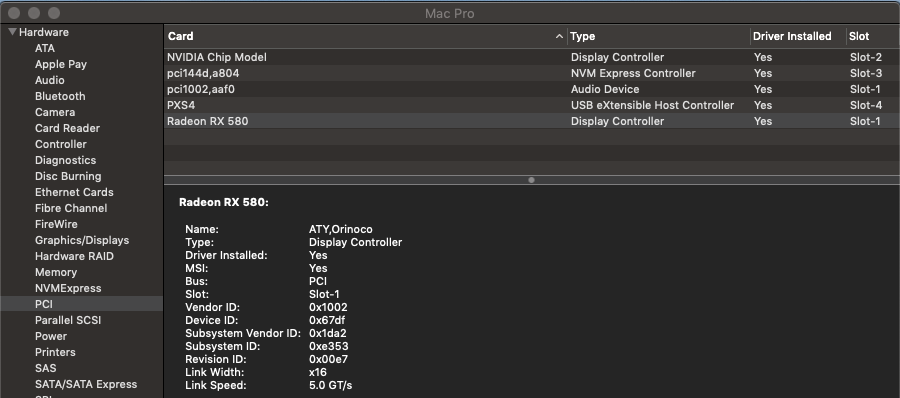Viewport: 900px width, 398px height.
Task: Select ATA in the sidebar
Action: (45, 48)
